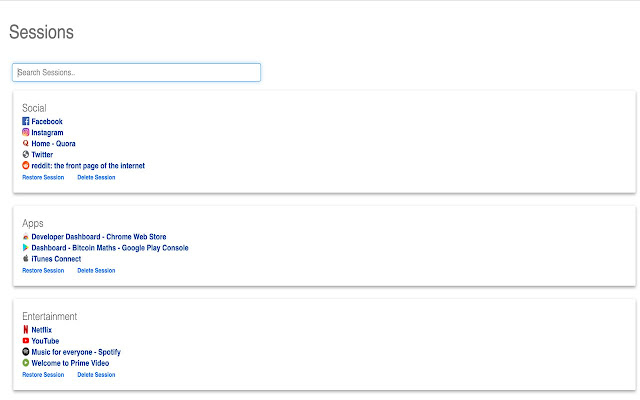Open the Home - Quora link
This screenshot has height=400, width=640.
point(53,143)
